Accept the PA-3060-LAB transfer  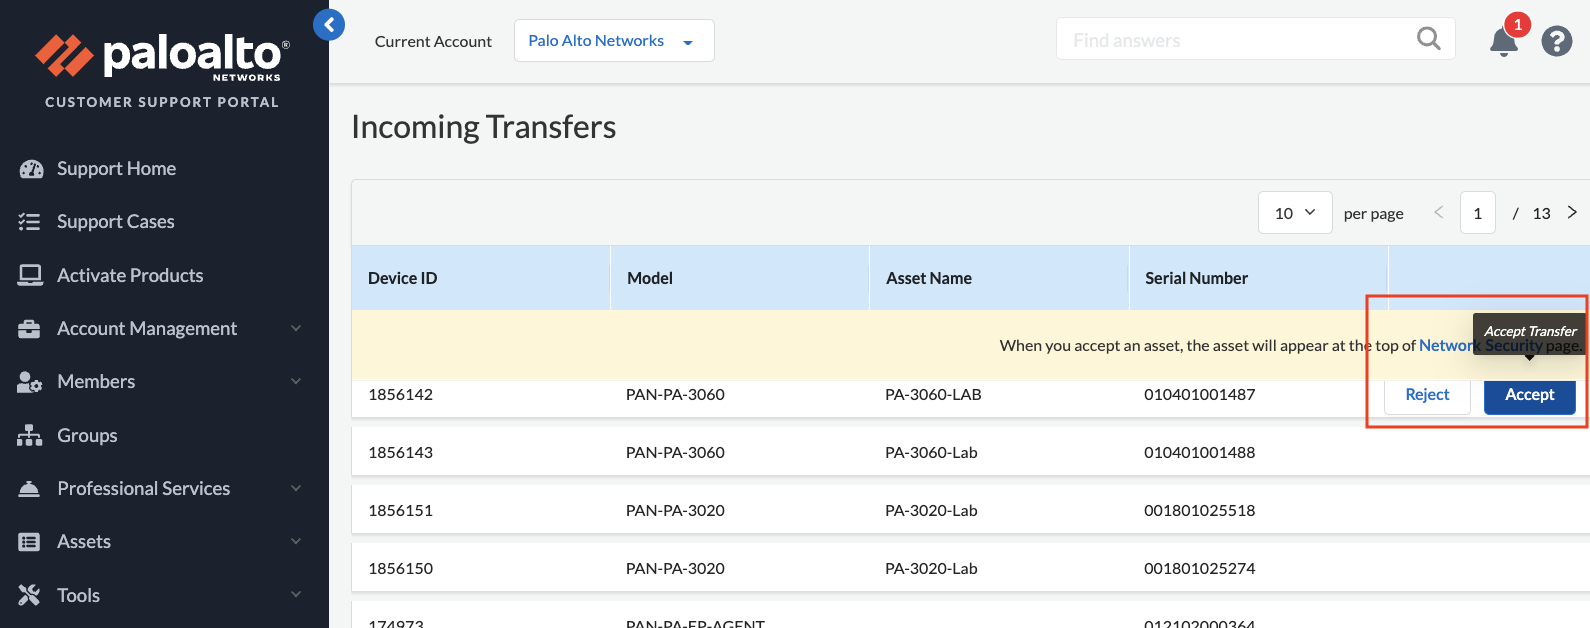coord(1529,395)
